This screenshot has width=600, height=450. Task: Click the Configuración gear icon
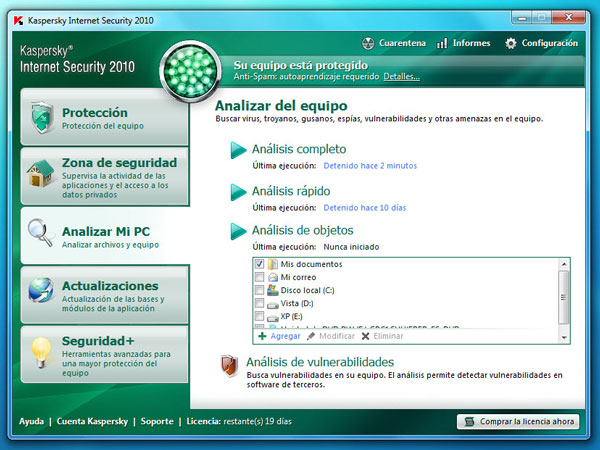coord(510,43)
